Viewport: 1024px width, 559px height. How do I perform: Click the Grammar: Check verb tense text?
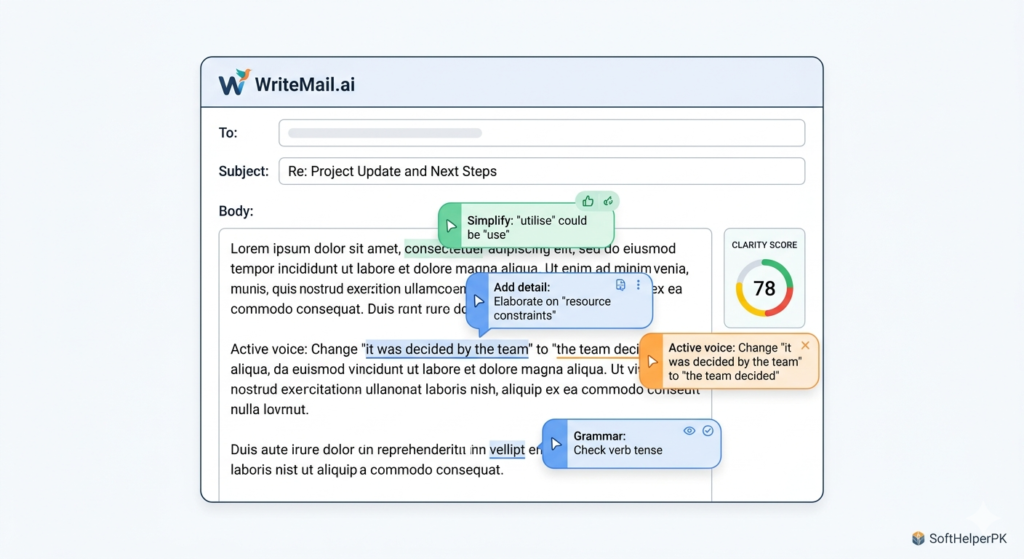(x=617, y=443)
